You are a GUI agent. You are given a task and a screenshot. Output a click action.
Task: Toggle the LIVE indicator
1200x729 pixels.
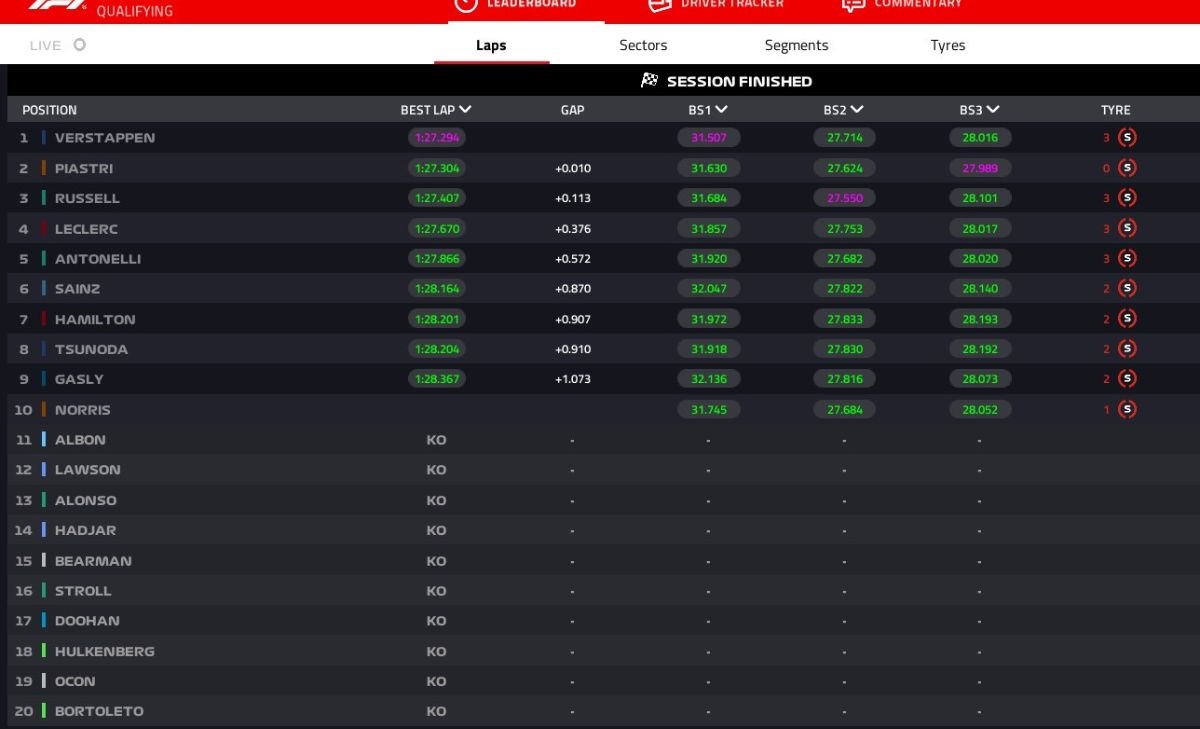tap(79, 45)
